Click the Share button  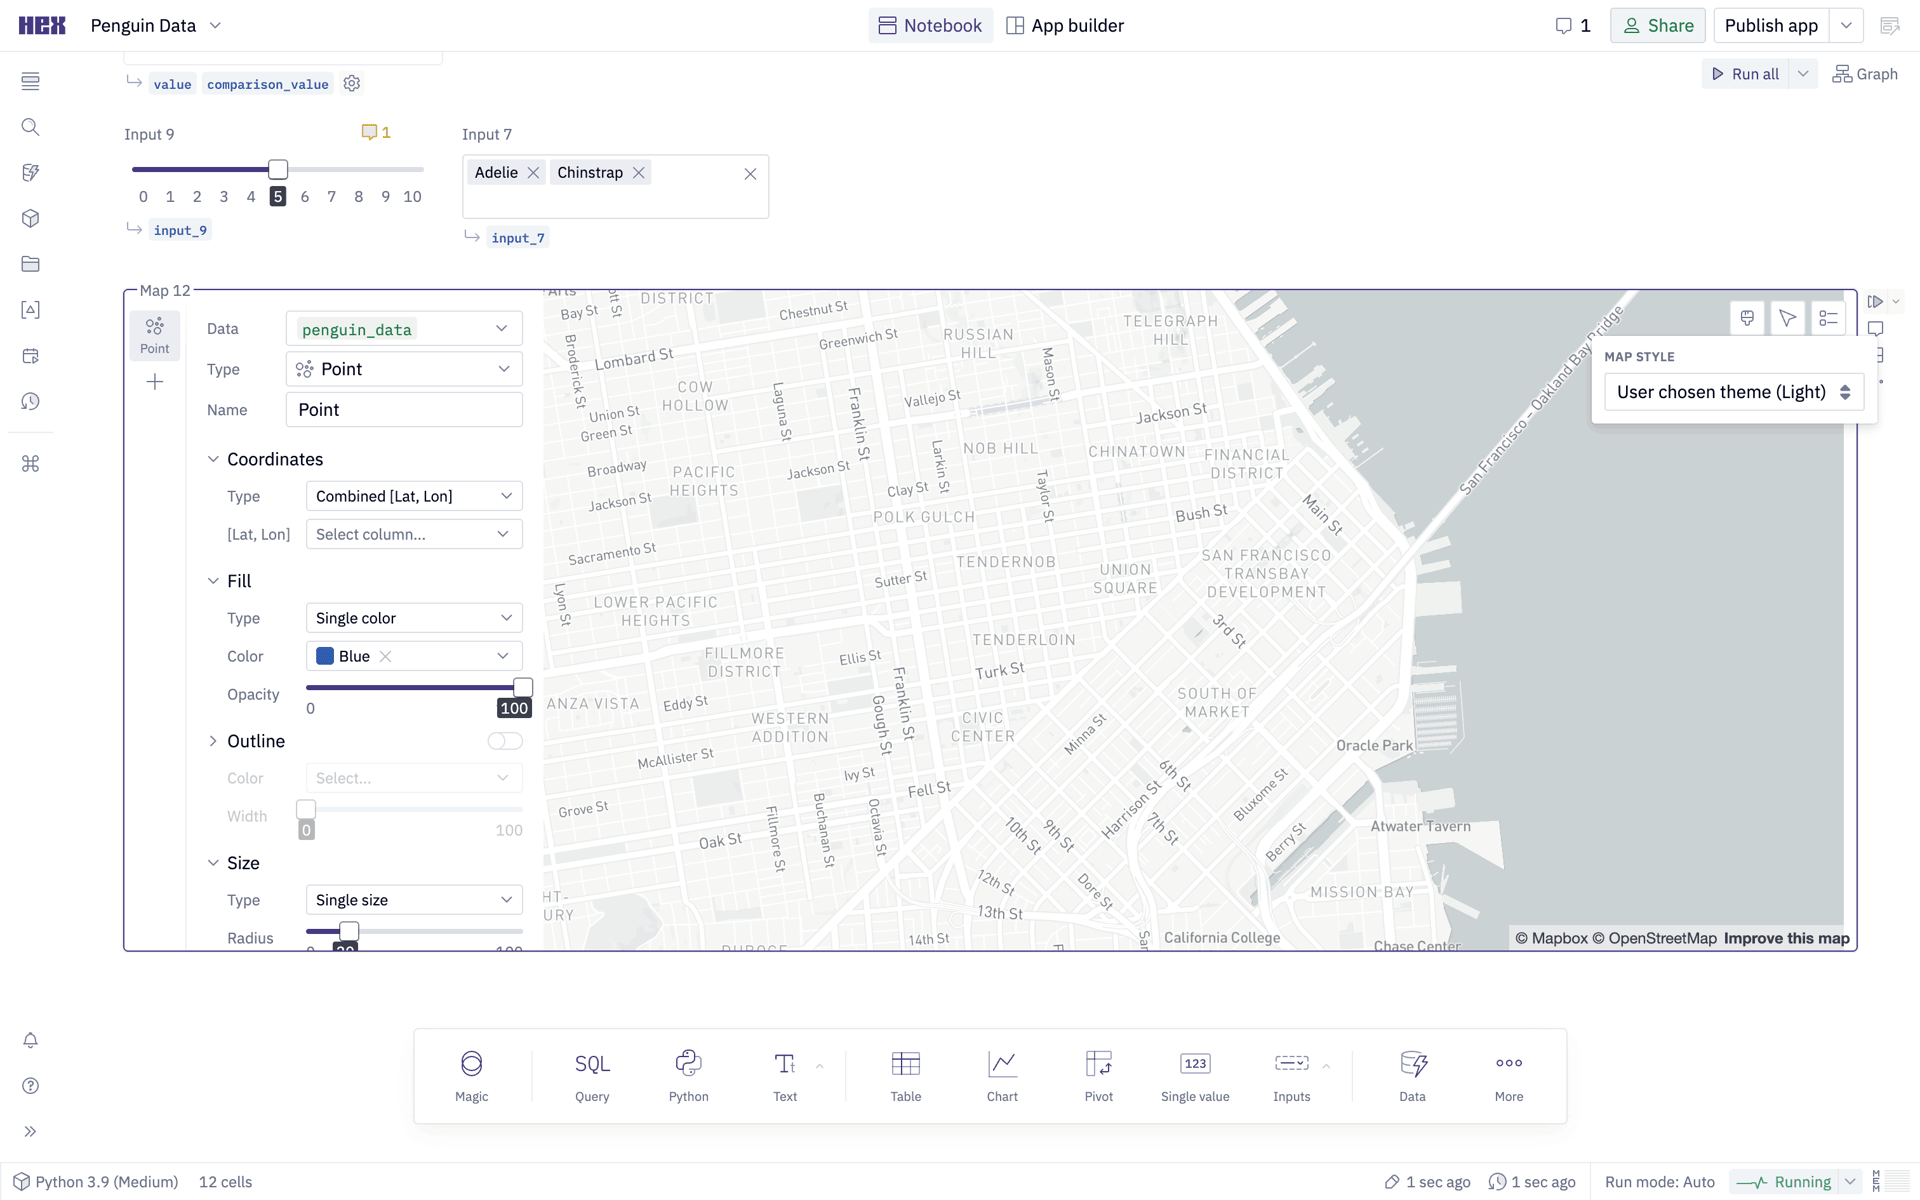tap(1657, 26)
